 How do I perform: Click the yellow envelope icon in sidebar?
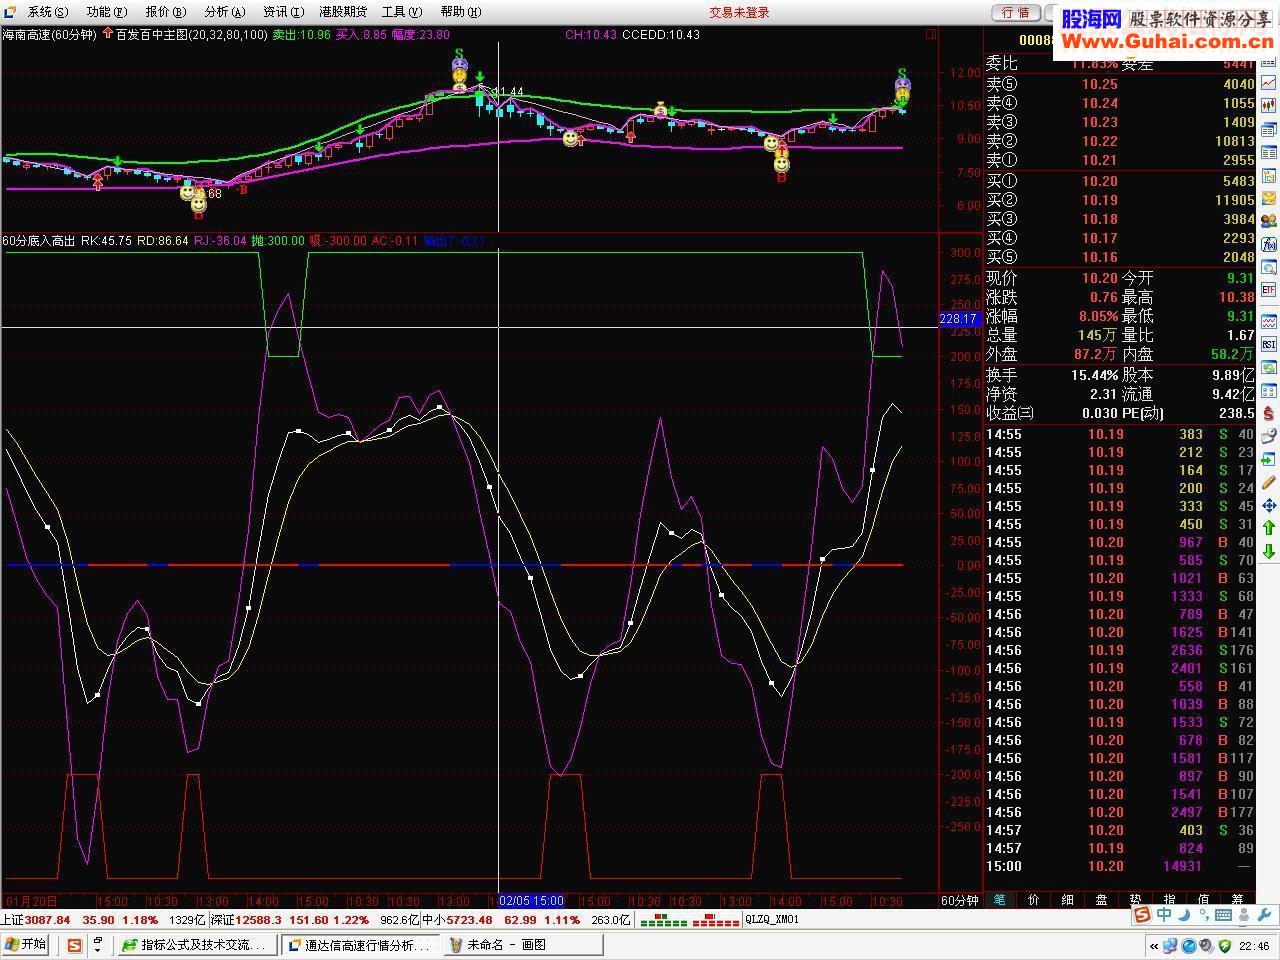pos(1268,198)
